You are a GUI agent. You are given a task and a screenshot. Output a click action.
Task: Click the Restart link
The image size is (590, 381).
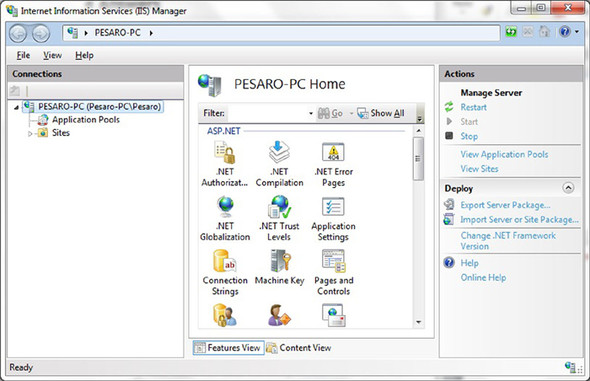click(473, 107)
